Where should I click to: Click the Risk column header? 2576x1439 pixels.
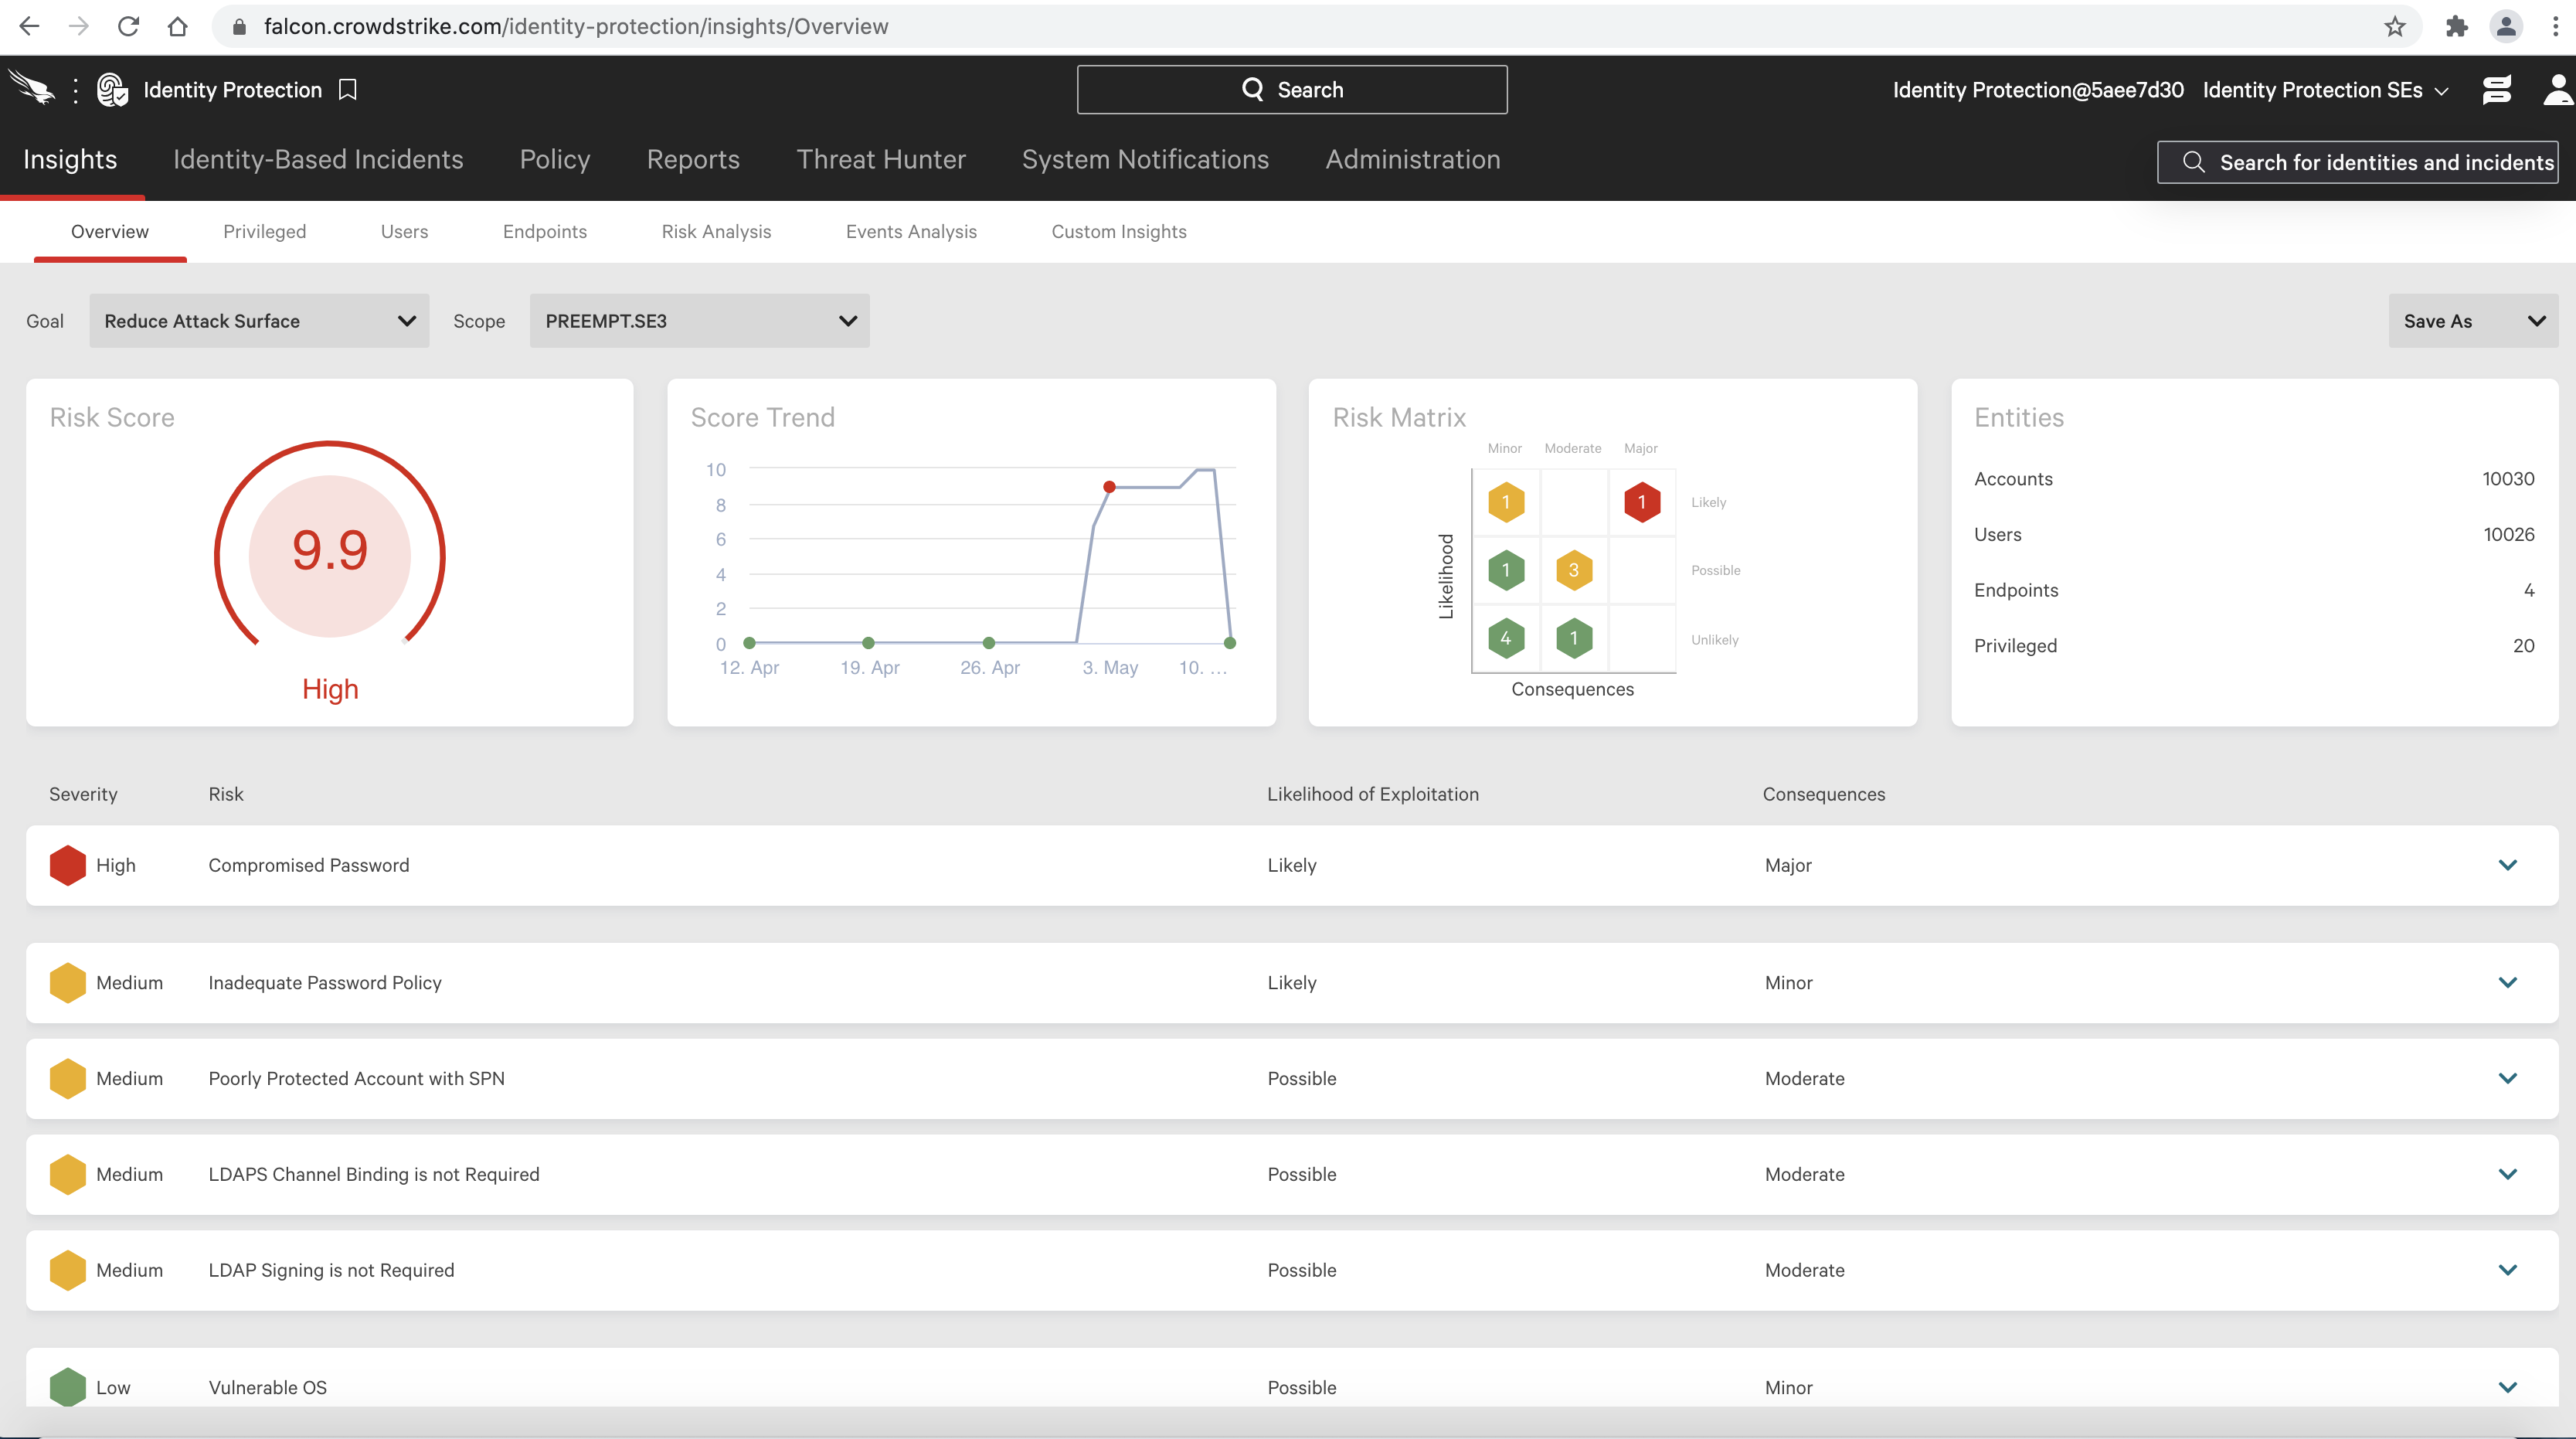click(226, 794)
